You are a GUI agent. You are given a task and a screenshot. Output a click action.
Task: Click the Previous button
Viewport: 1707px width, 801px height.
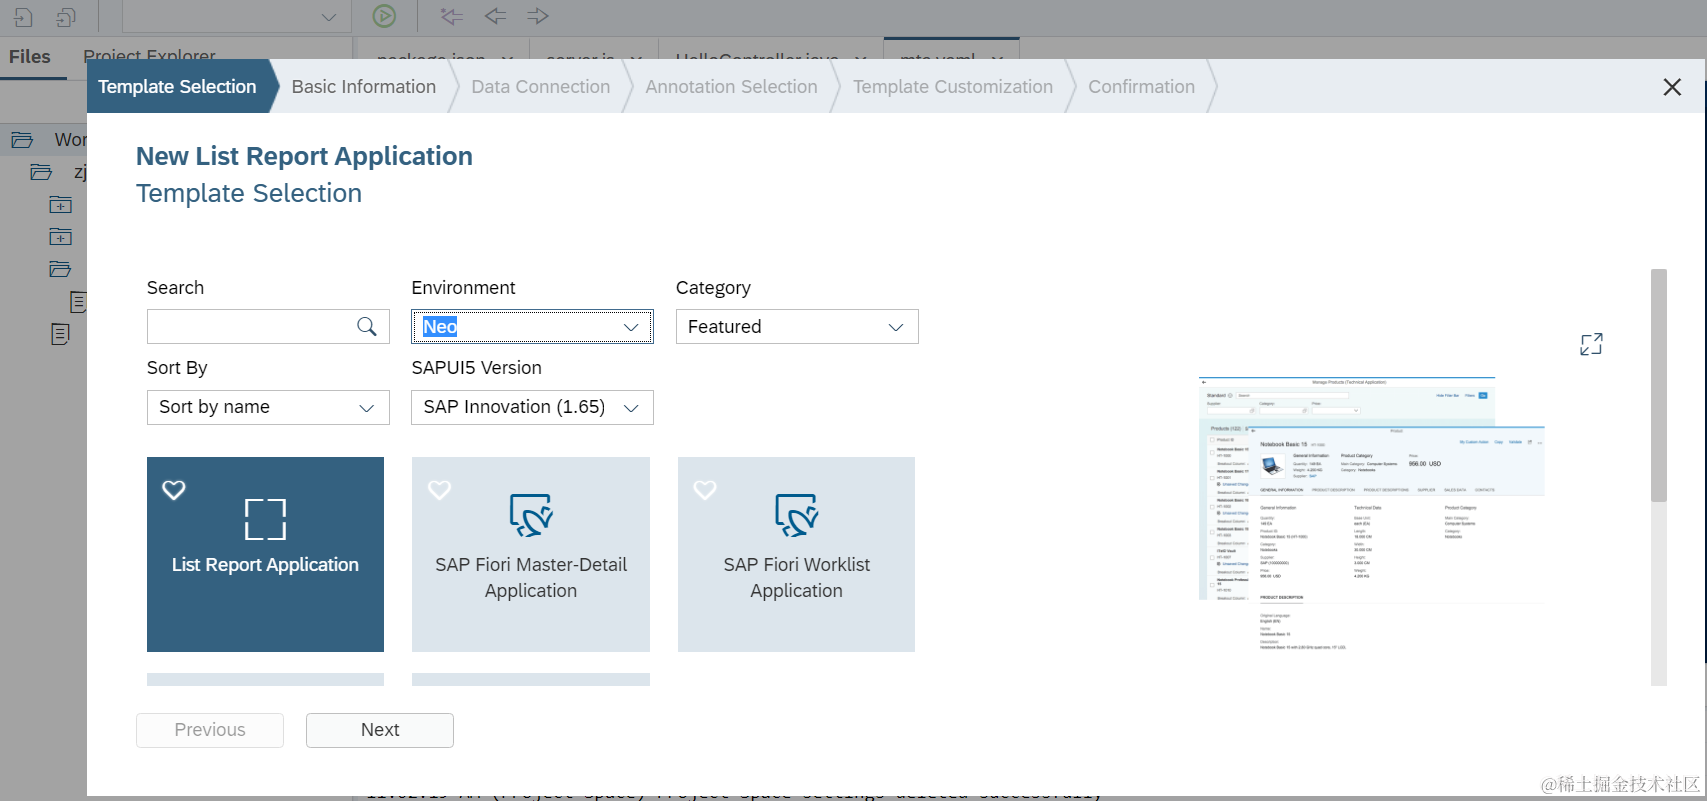[210, 730]
